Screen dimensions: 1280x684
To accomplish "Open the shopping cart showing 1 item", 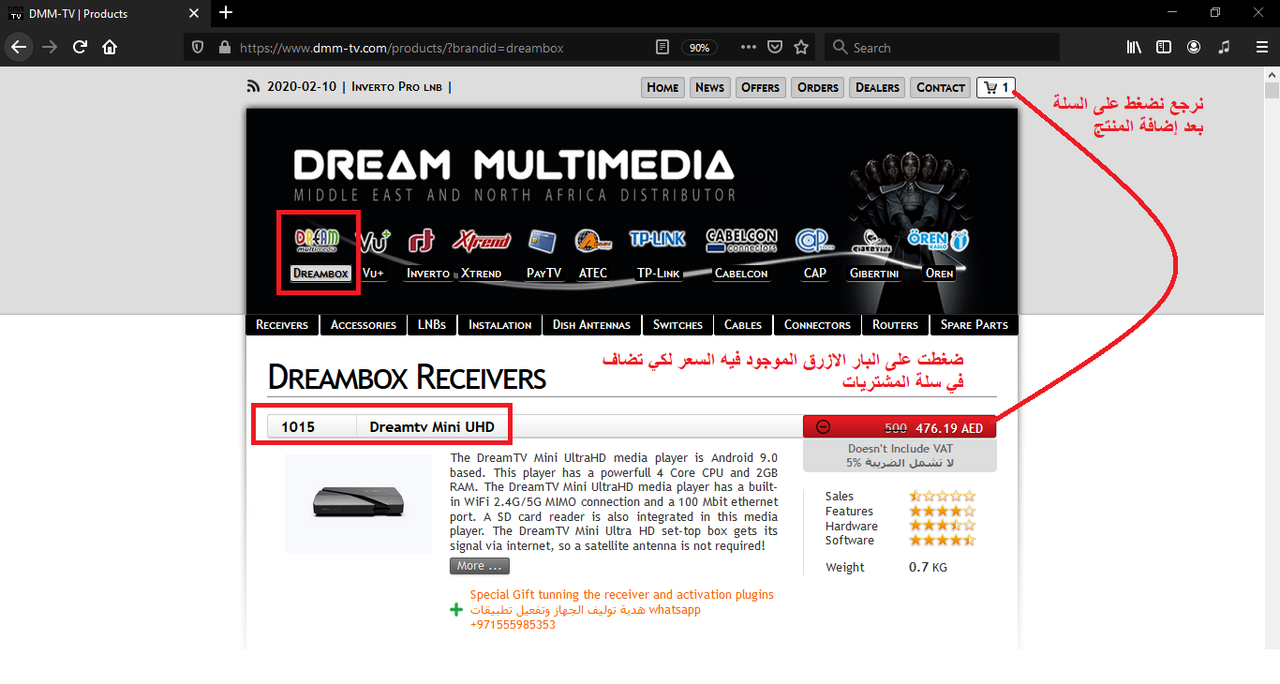I will pos(996,88).
